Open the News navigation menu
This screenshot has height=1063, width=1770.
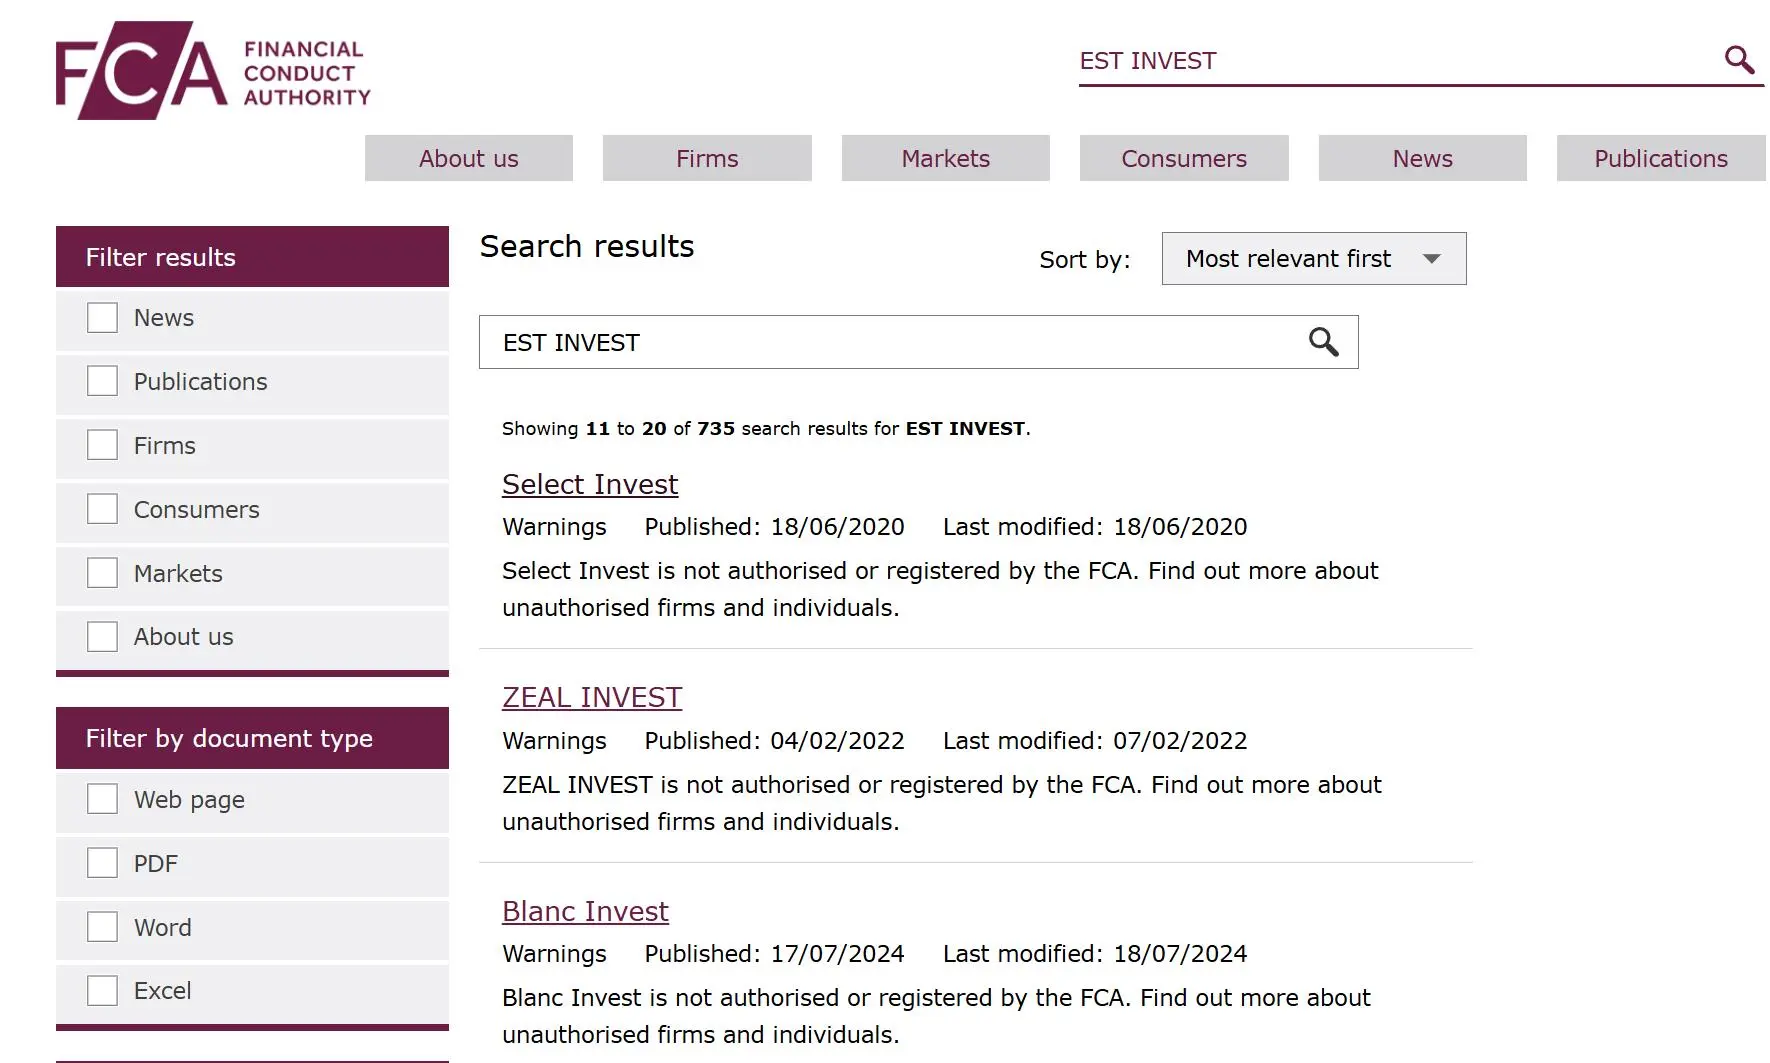click(1423, 158)
